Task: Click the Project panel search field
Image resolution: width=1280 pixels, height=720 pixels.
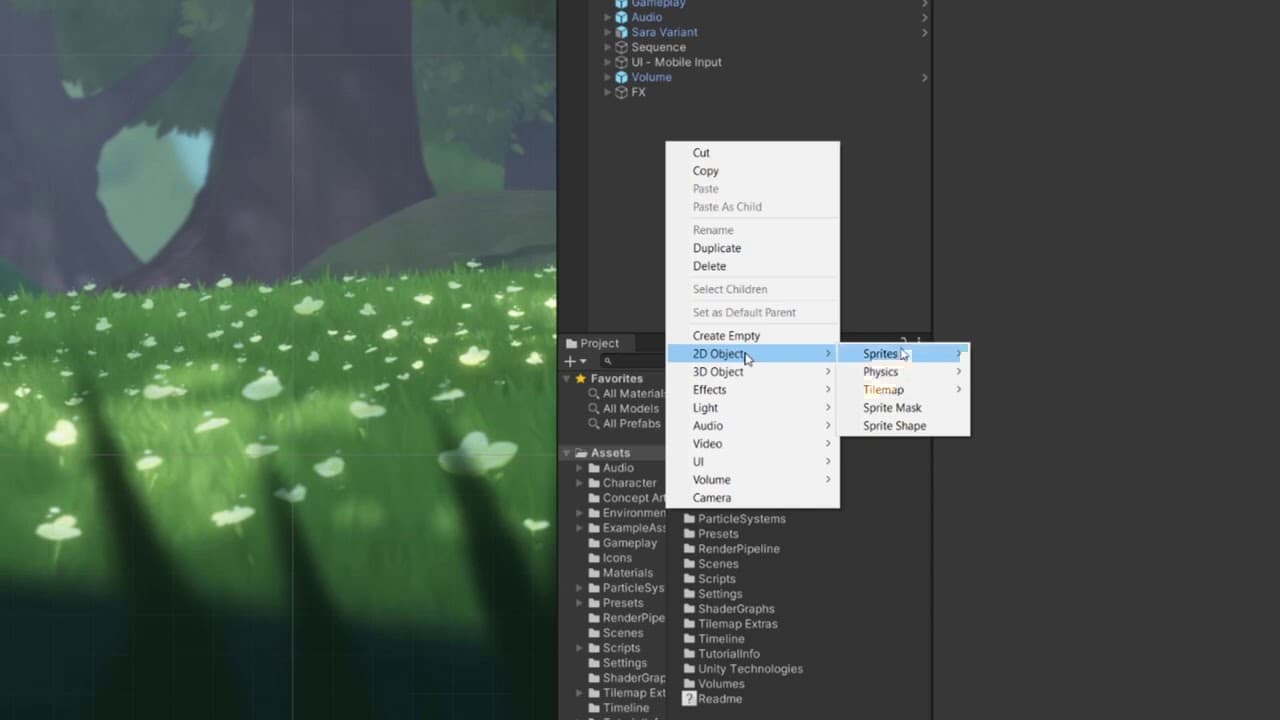Action: pos(632,361)
